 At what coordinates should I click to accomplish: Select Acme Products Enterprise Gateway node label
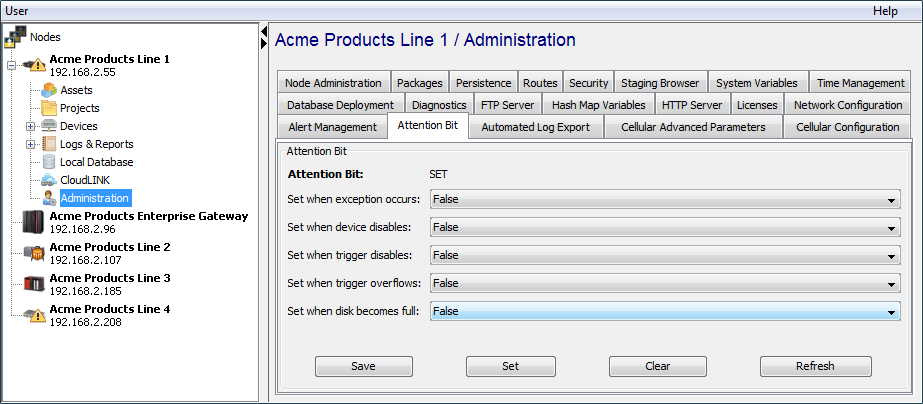(149, 216)
